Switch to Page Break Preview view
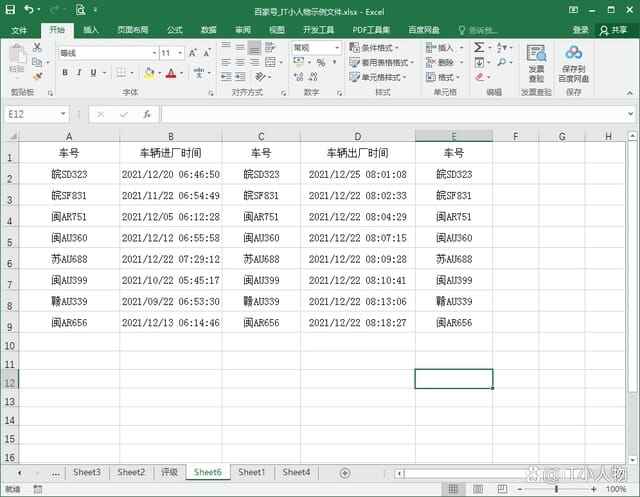The image size is (640, 497). coord(502,488)
